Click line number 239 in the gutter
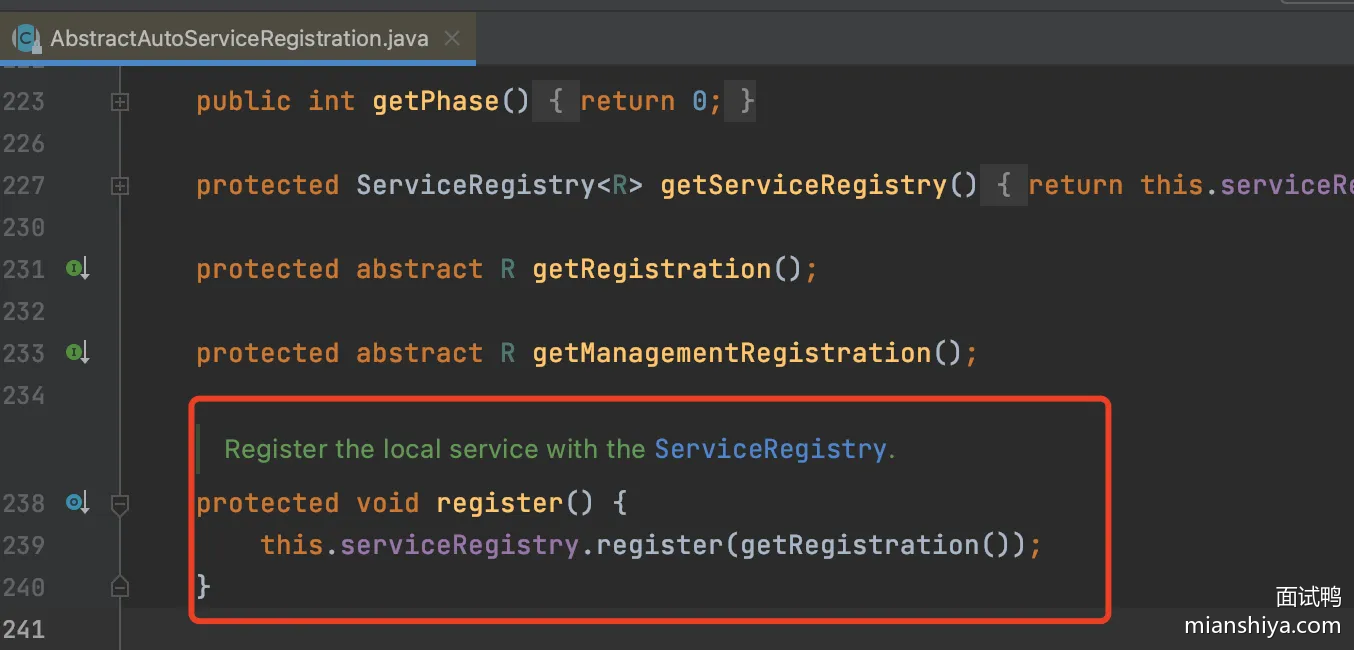 pos(23,545)
